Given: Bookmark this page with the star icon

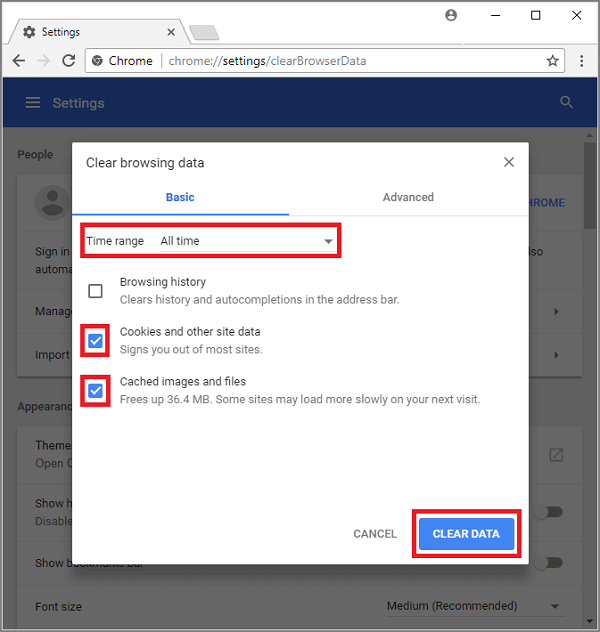Looking at the screenshot, I should [x=552, y=61].
